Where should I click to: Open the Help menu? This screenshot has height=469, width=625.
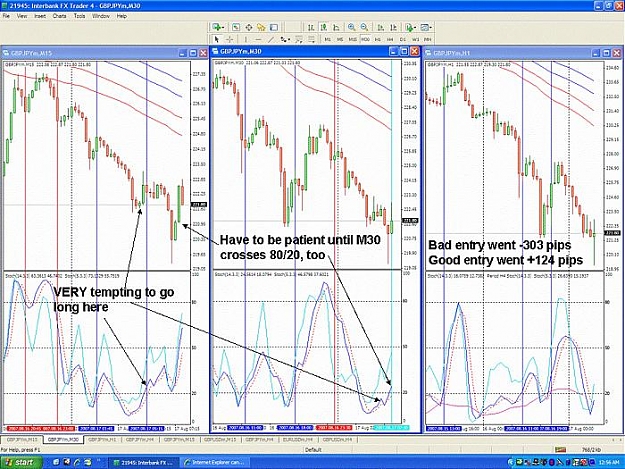[x=122, y=16]
